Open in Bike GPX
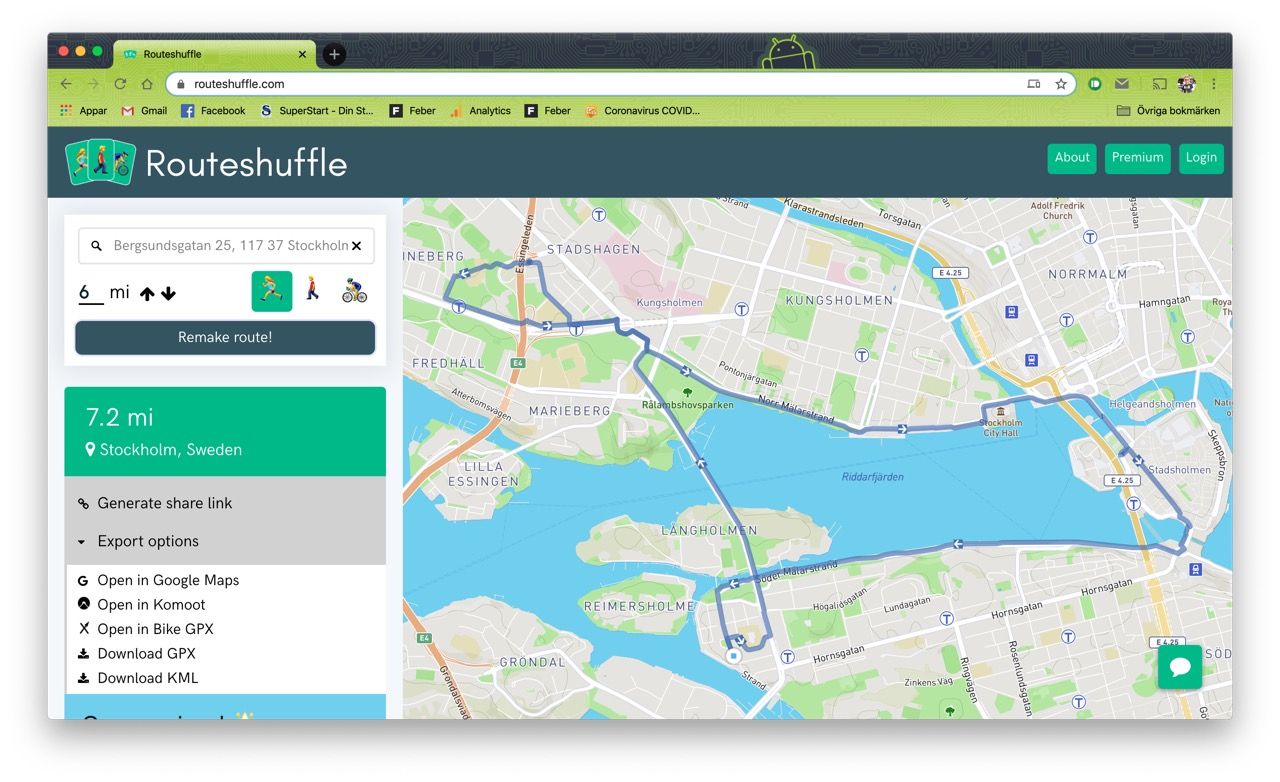This screenshot has width=1280, height=782. (155, 629)
